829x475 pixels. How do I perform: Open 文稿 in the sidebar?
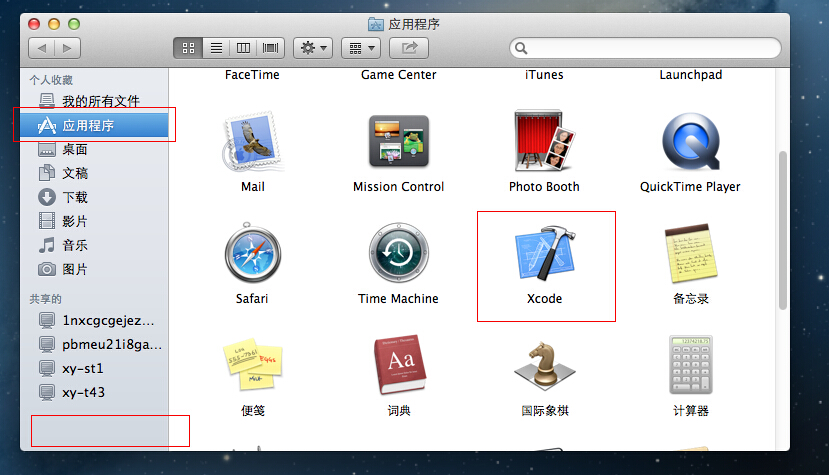94,173
